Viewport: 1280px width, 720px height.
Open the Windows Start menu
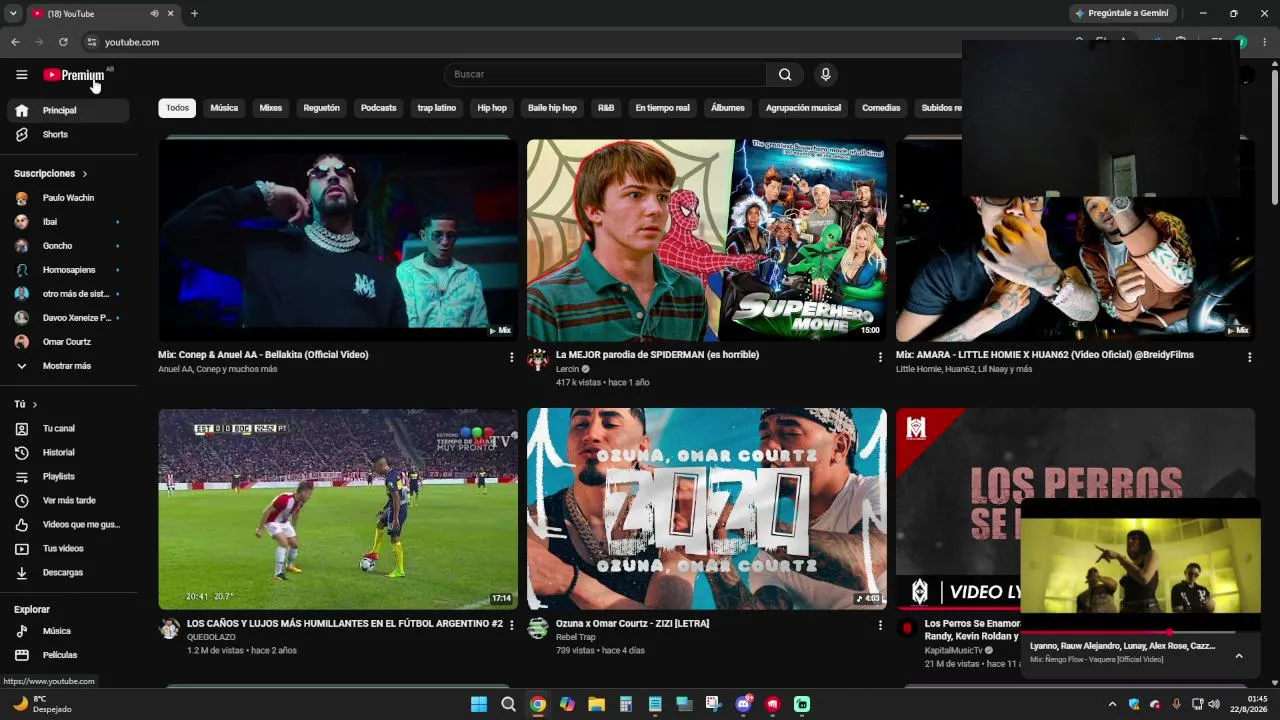pyautogui.click(x=479, y=704)
